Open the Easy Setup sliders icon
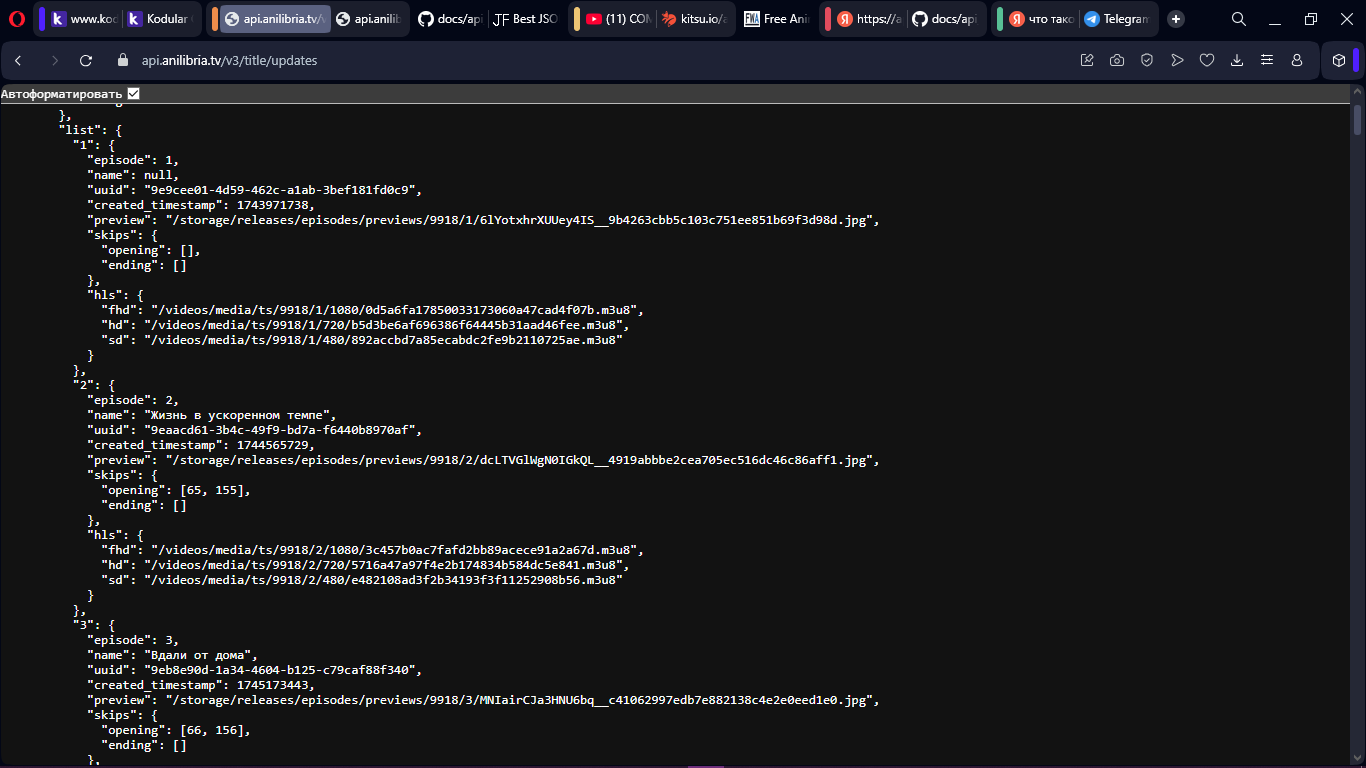The width and height of the screenshot is (1366, 768). coord(1267,60)
